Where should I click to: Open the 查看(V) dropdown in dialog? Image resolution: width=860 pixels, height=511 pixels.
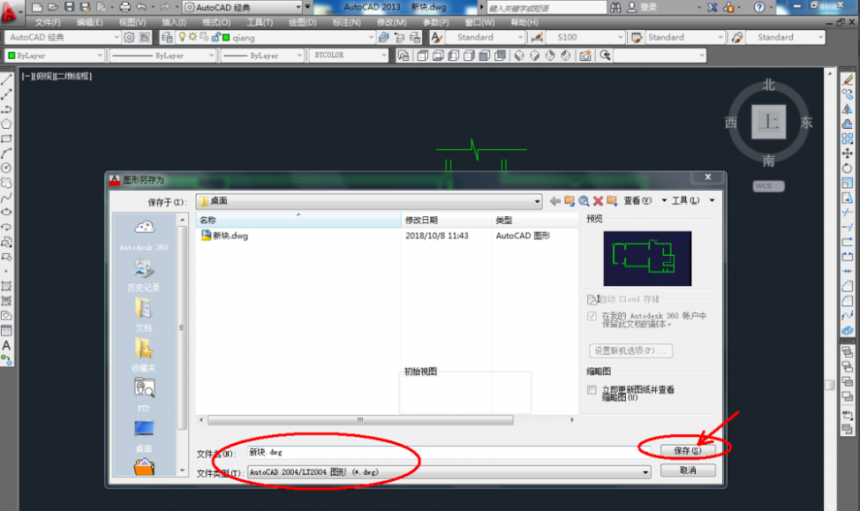pos(645,201)
